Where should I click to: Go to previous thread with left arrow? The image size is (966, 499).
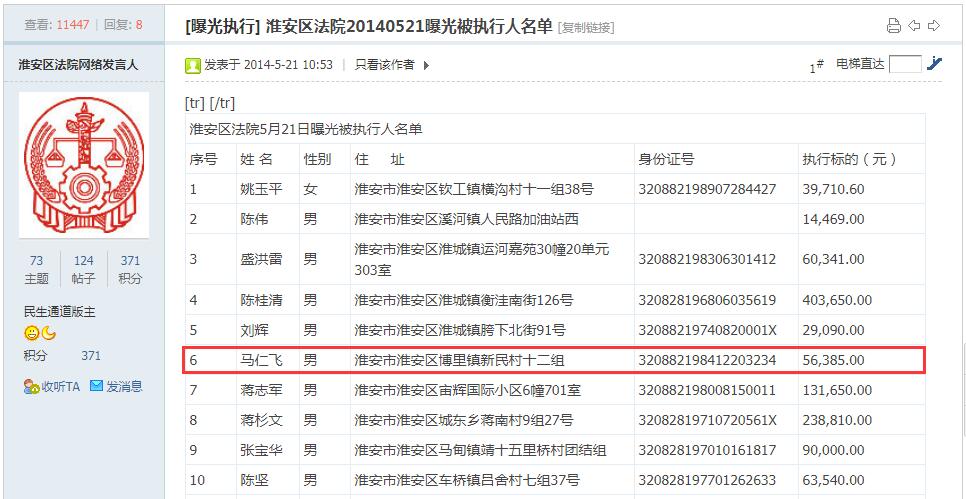[914, 26]
